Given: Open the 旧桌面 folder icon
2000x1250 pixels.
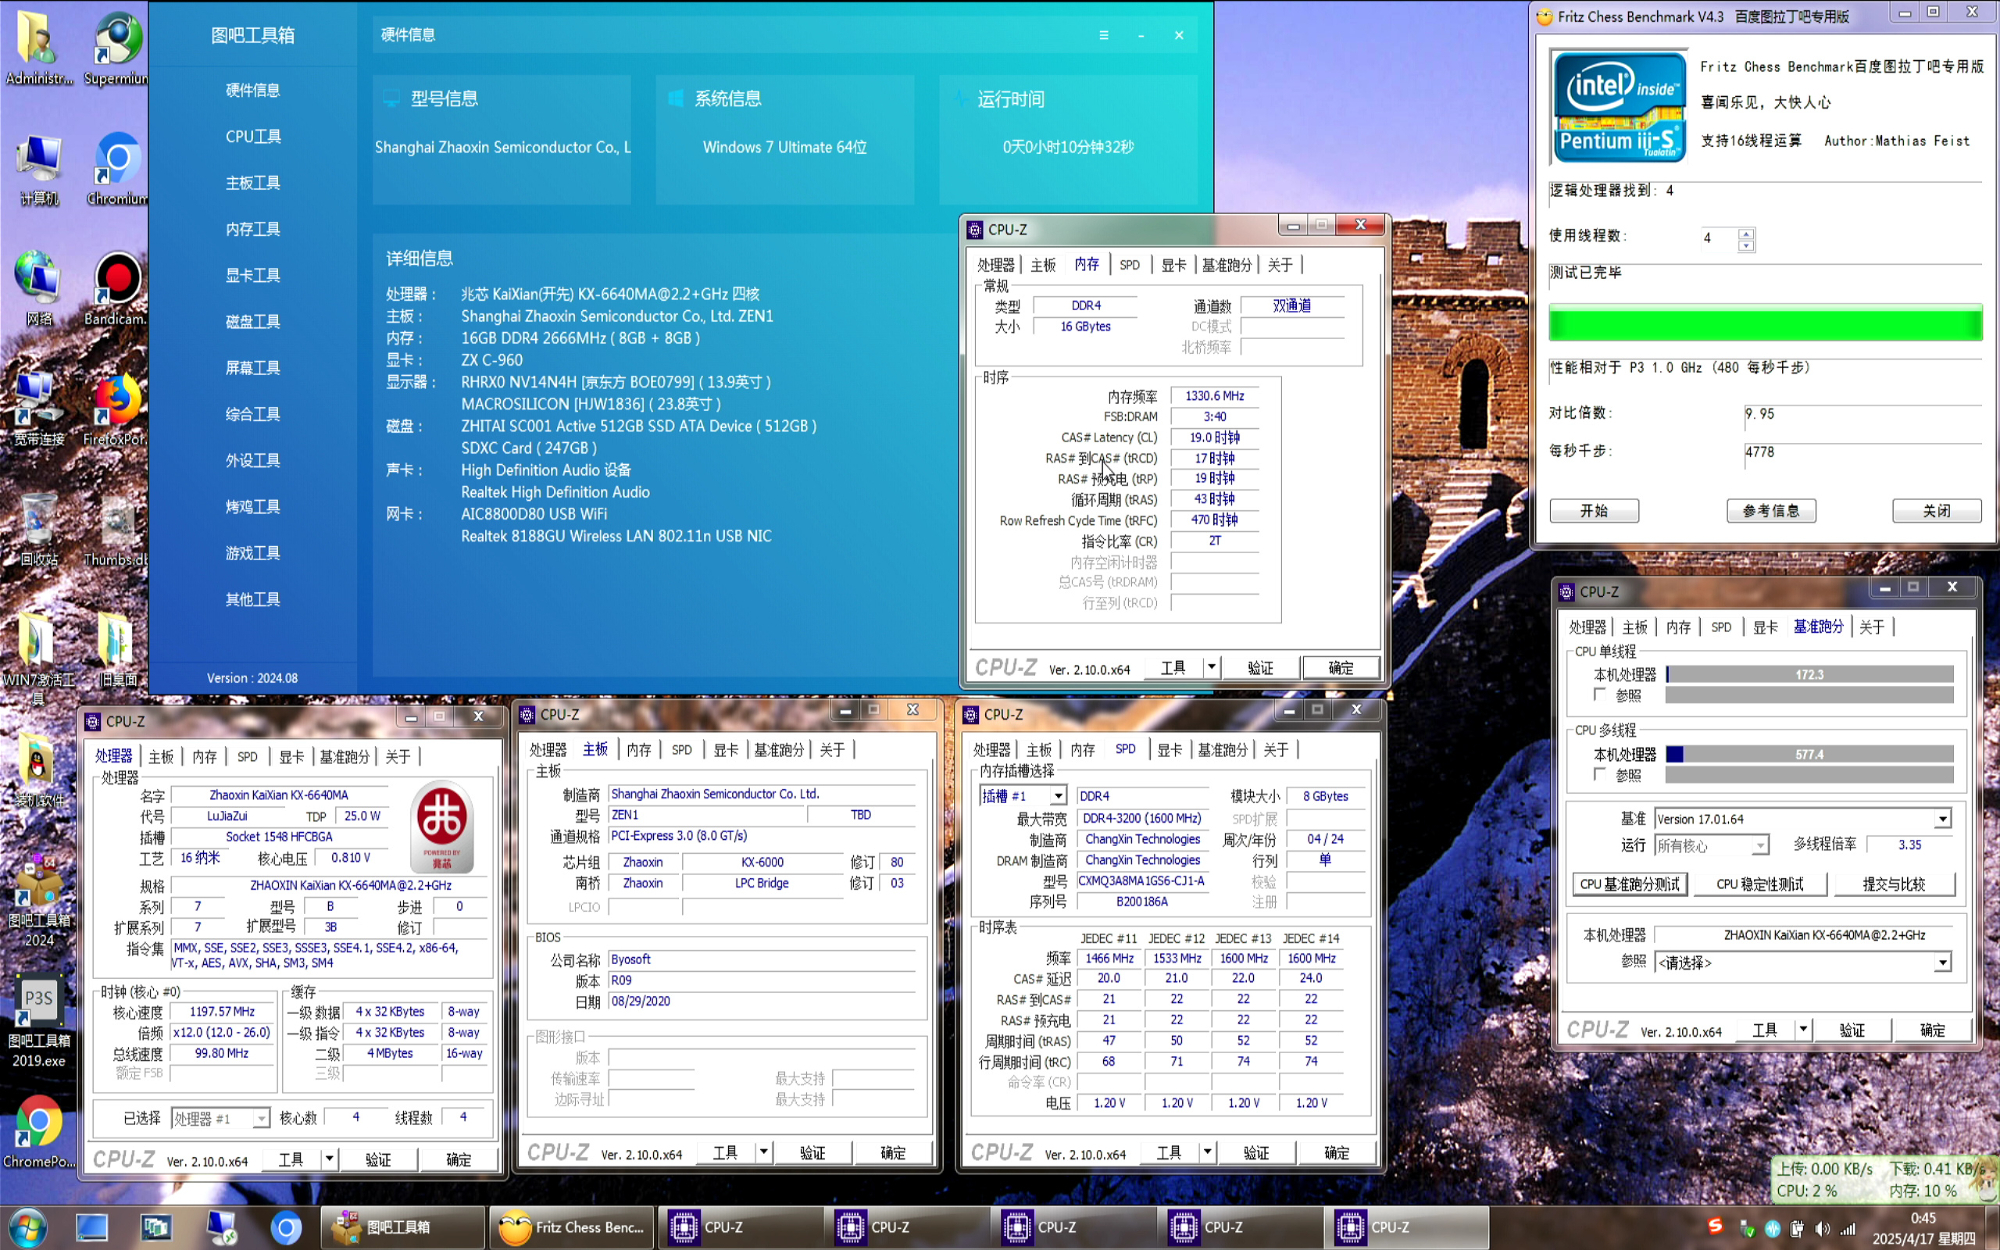Looking at the screenshot, I should tap(116, 650).
